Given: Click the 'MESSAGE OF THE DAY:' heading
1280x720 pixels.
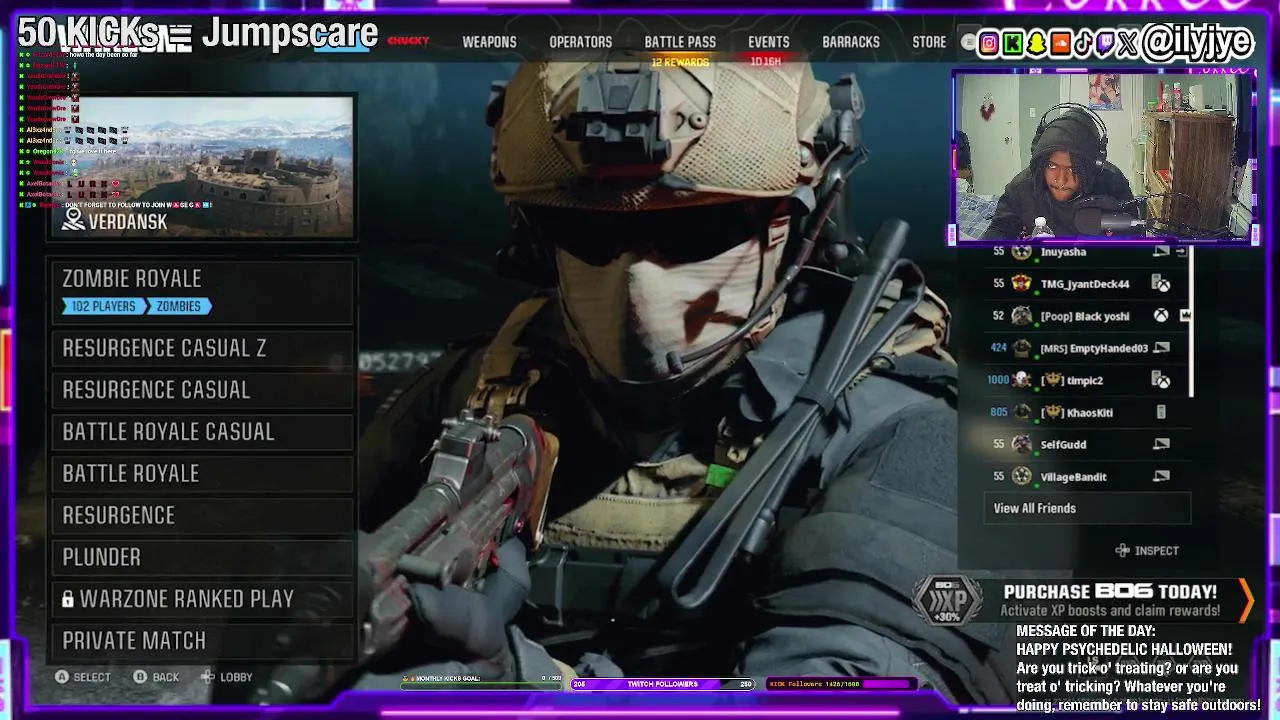Looking at the screenshot, I should click(x=1086, y=631).
